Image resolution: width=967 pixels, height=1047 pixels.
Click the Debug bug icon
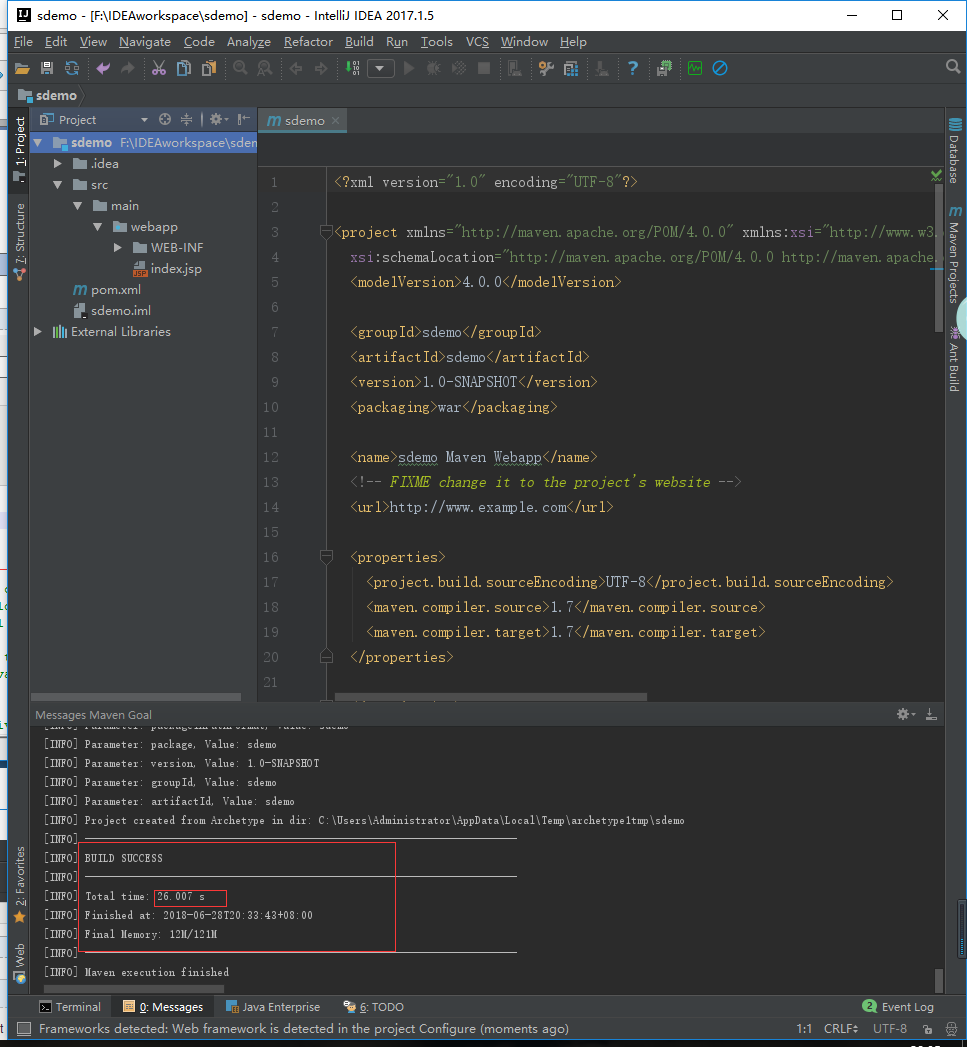tap(434, 68)
